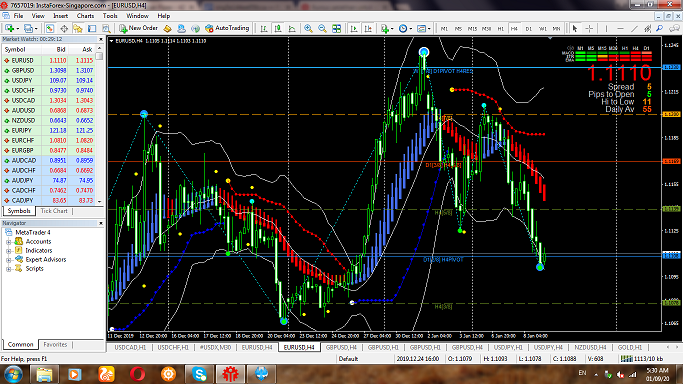Open the speech bubbles chat icon
The image size is (683, 384).
coord(674,28)
